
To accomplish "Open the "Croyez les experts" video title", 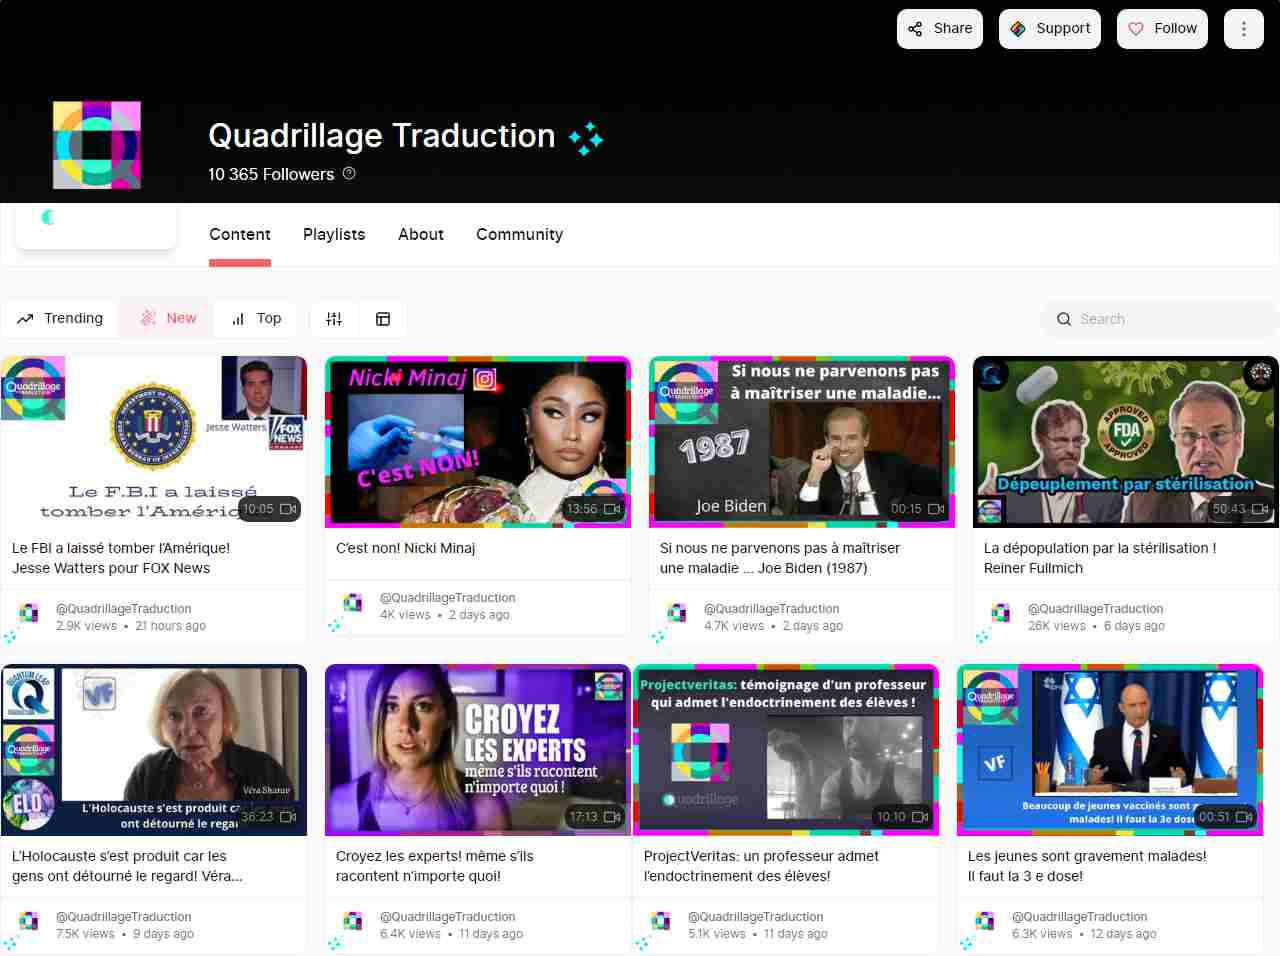I will [435, 866].
